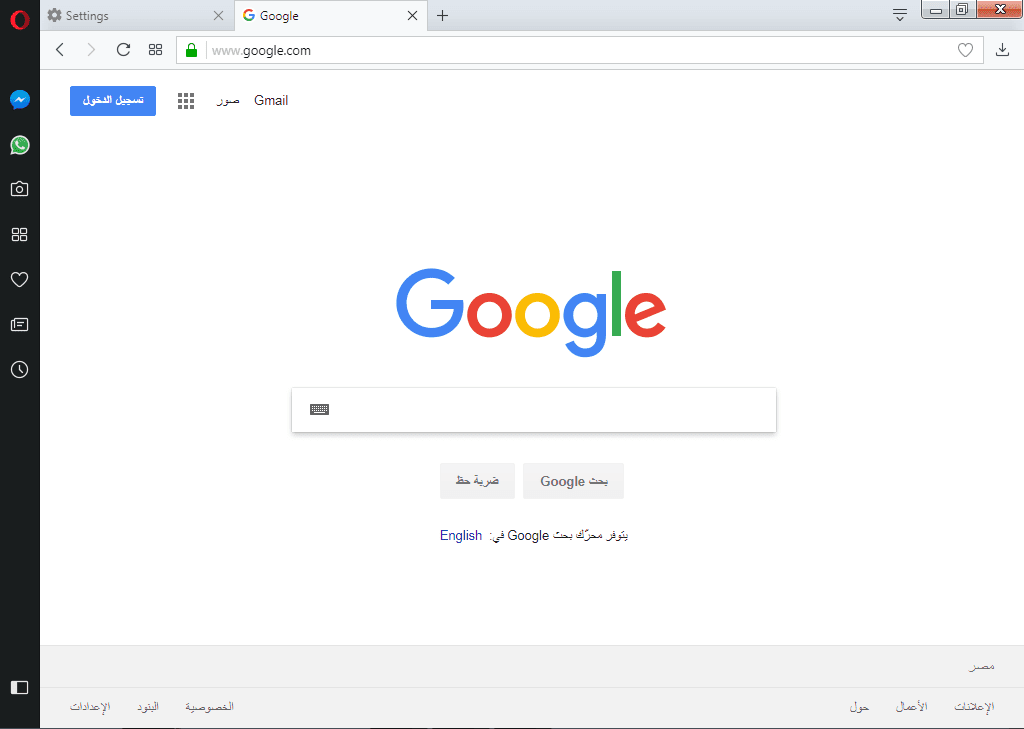Click the Google Search button

point(573,481)
